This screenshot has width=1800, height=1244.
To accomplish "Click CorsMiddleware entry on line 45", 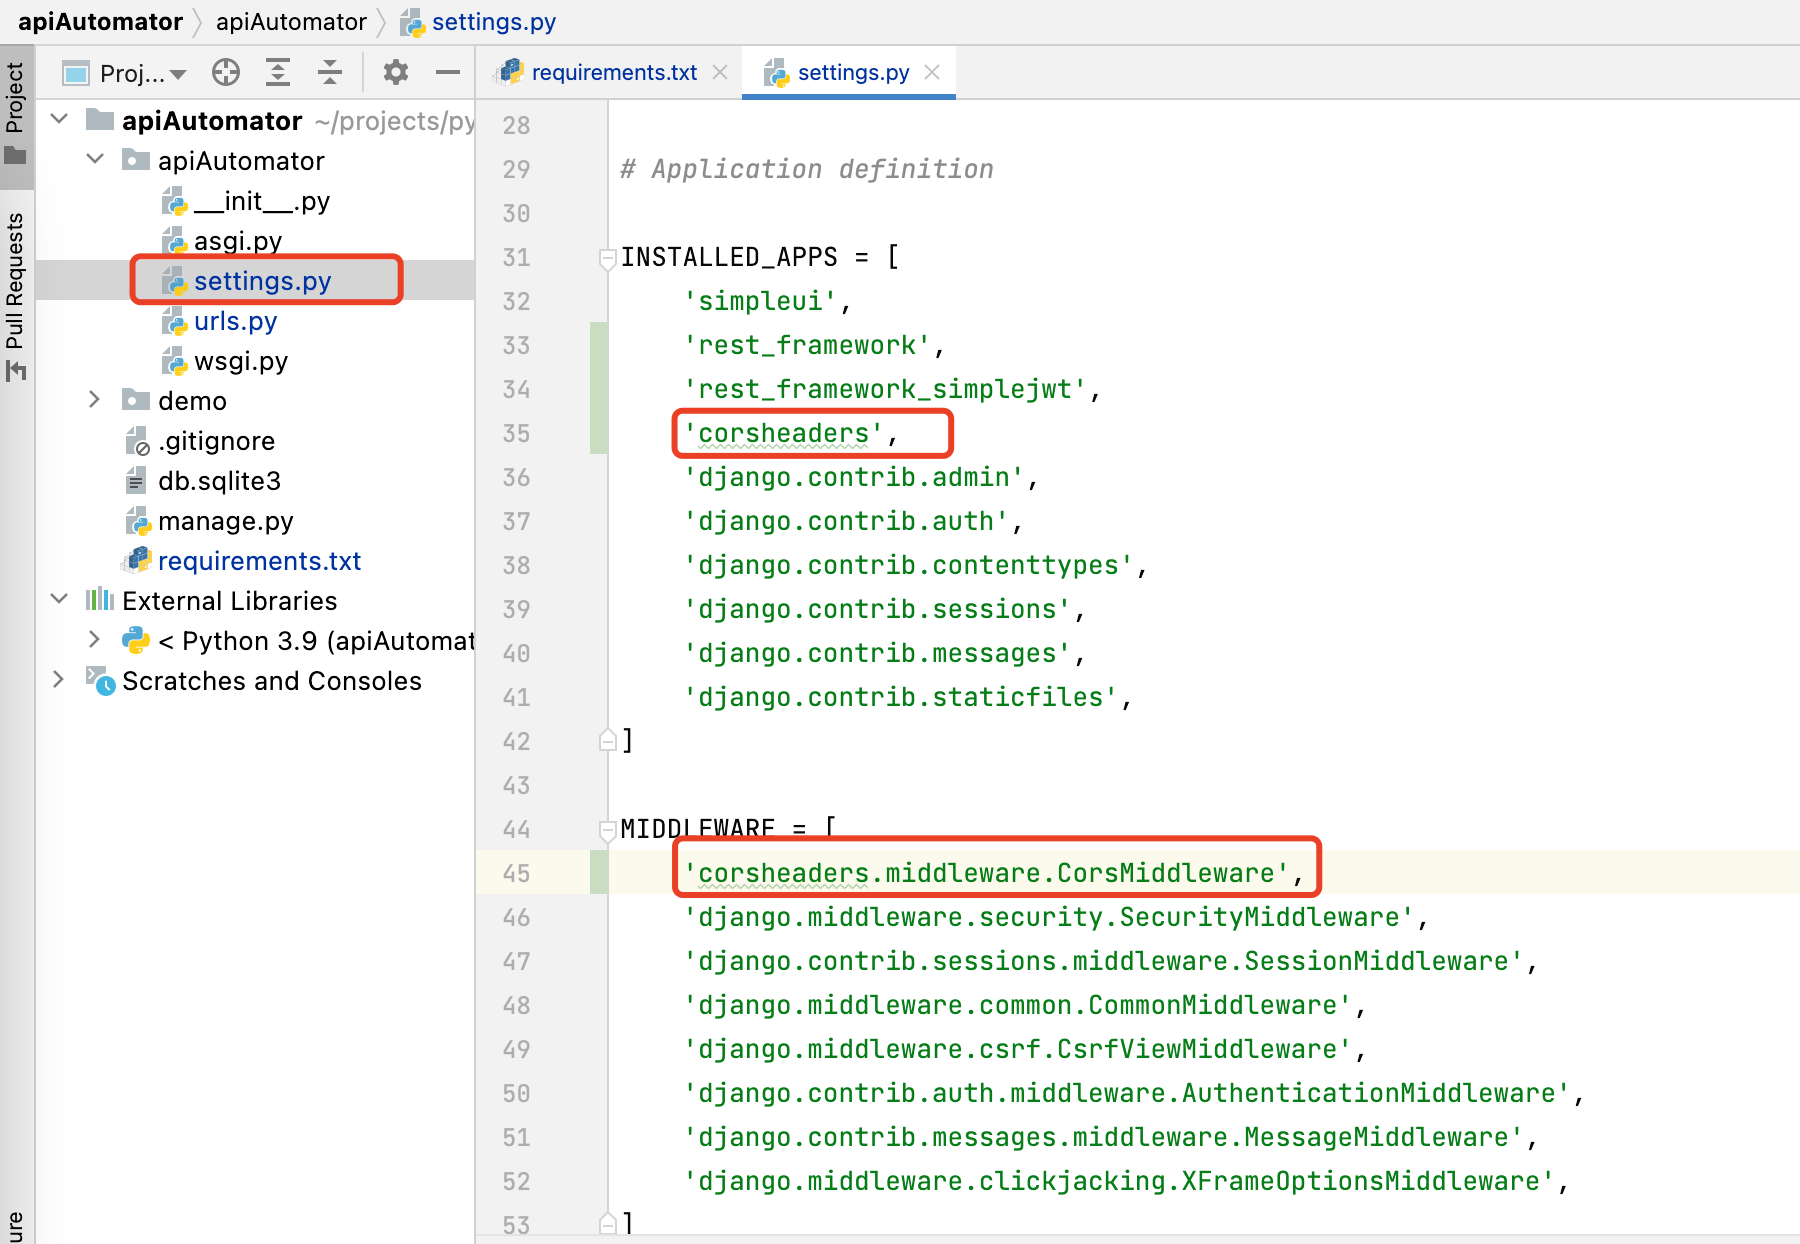I will [x=987, y=873].
